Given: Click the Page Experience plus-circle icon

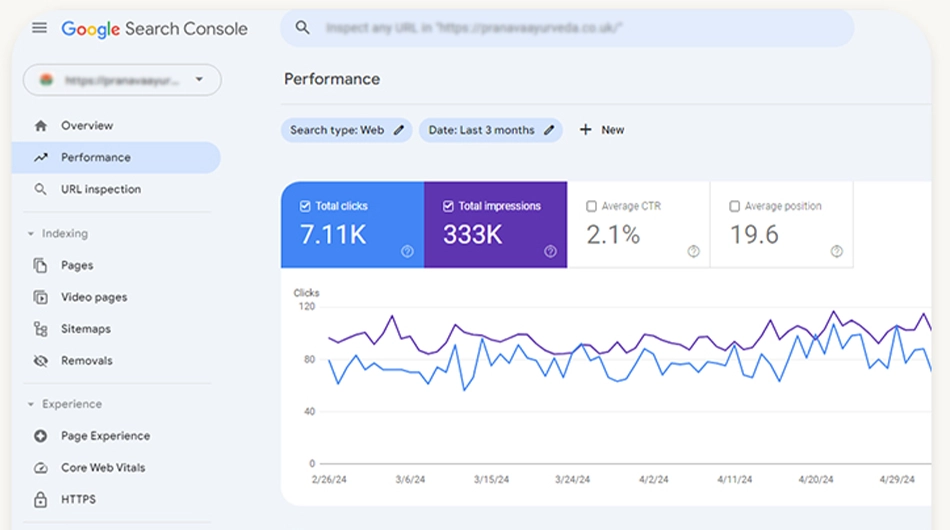Looking at the screenshot, I should [x=41, y=436].
